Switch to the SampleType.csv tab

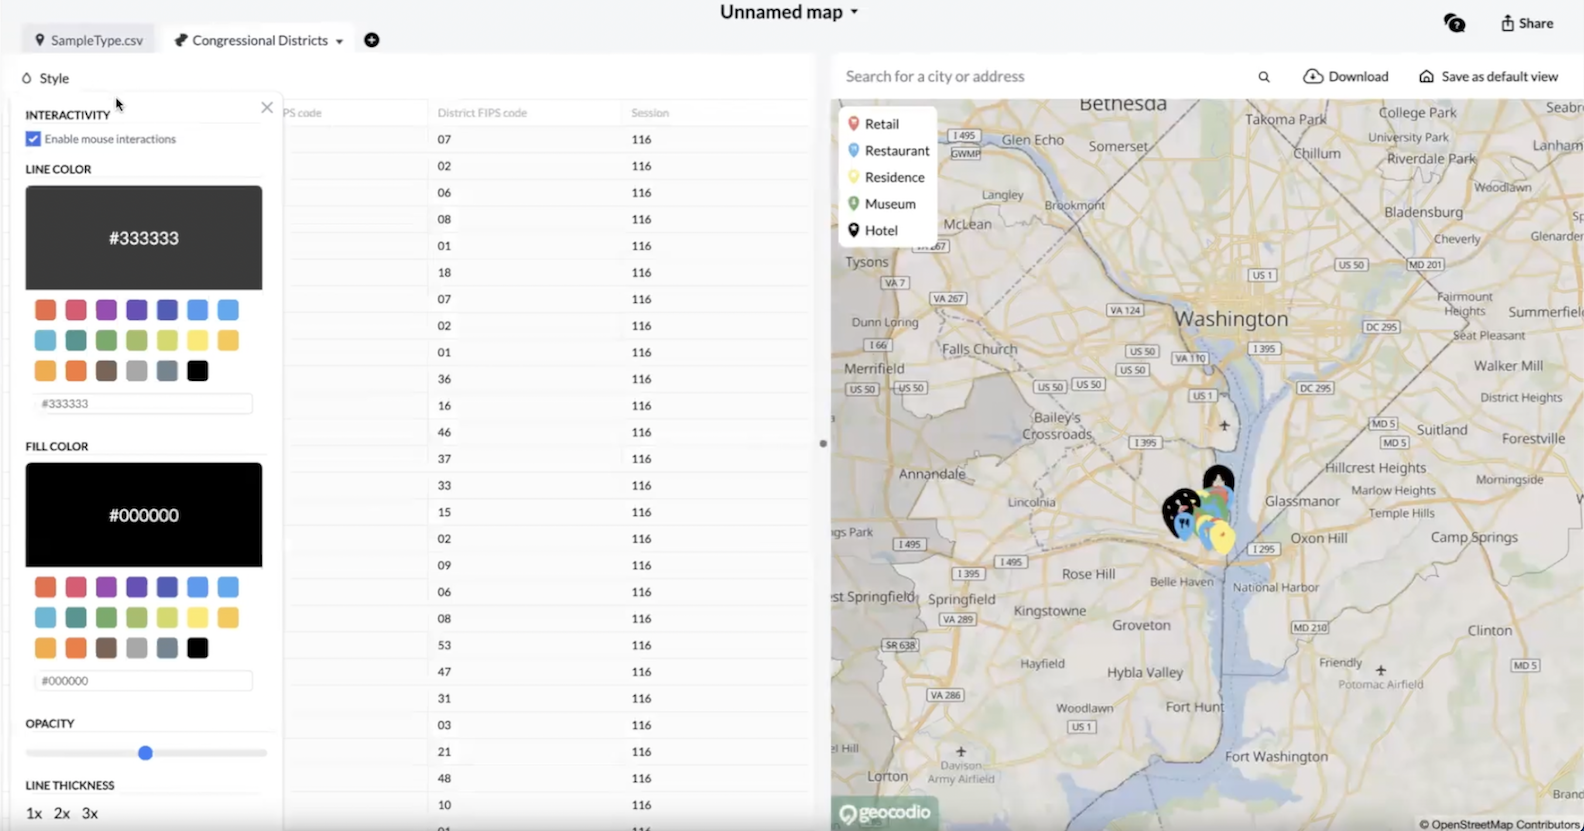89,40
